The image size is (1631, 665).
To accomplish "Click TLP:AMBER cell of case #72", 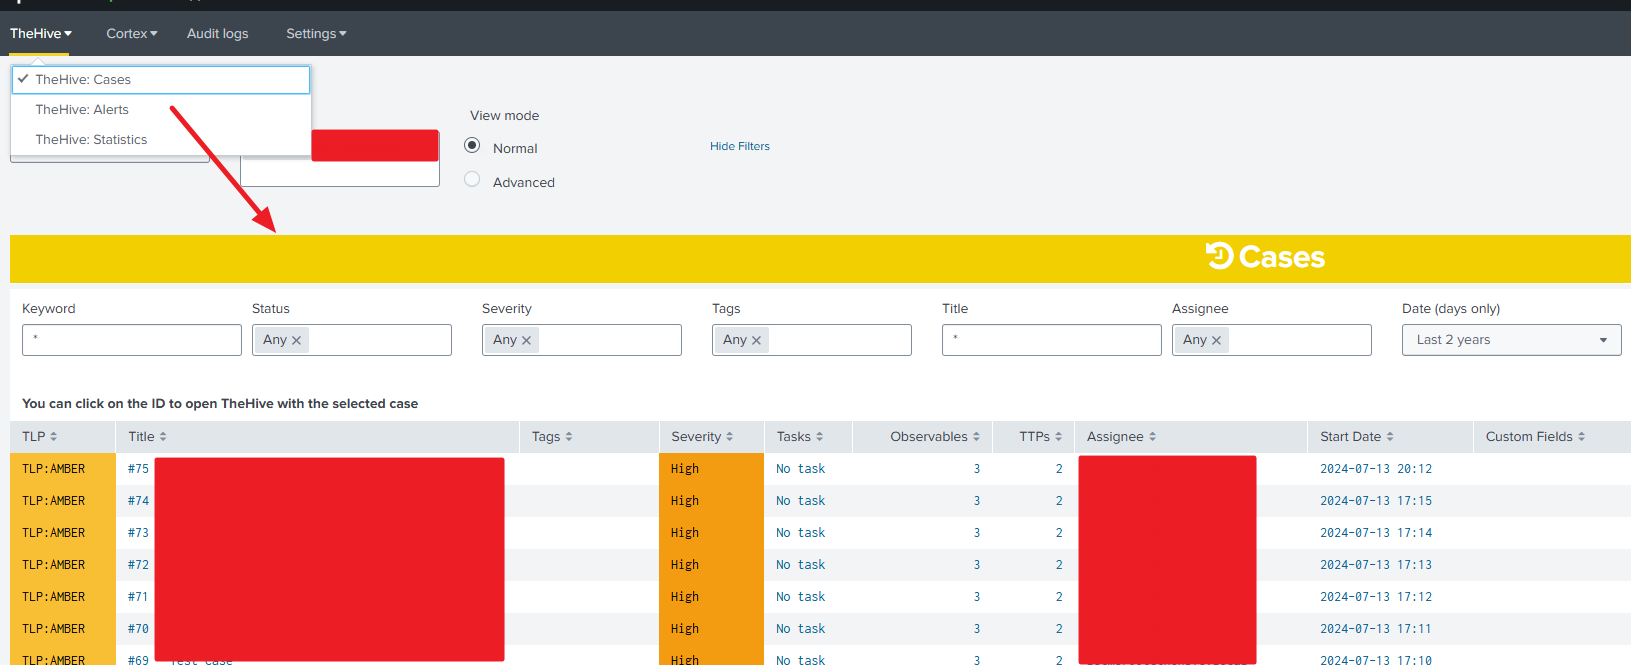I will coord(62,565).
